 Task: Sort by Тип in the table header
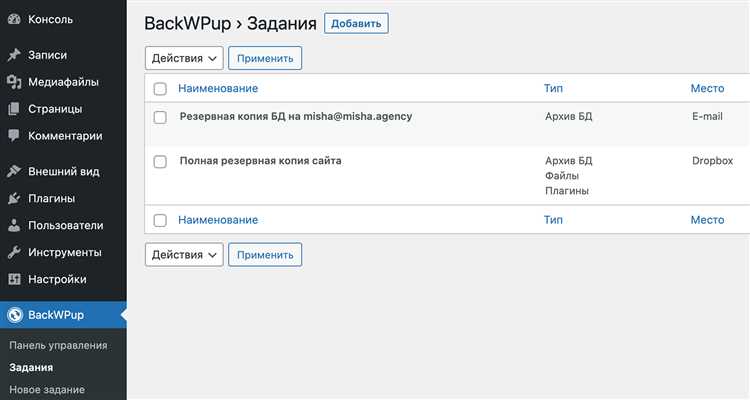click(553, 89)
